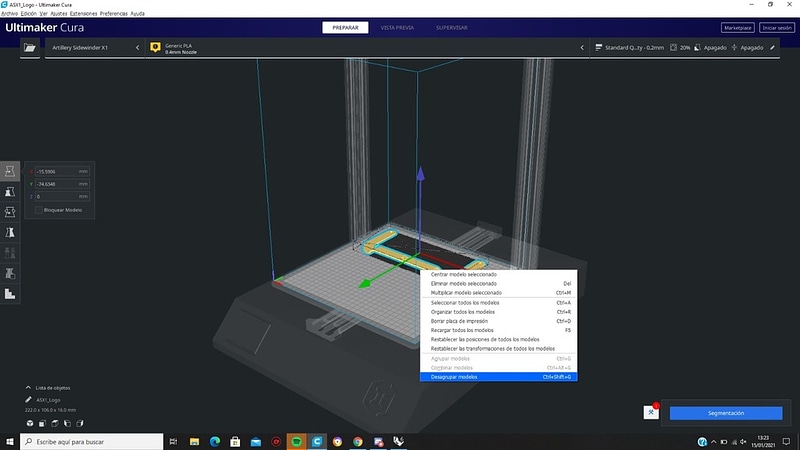Open the Archivo menu
The height and width of the screenshot is (450, 800).
(x=10, y=14)
